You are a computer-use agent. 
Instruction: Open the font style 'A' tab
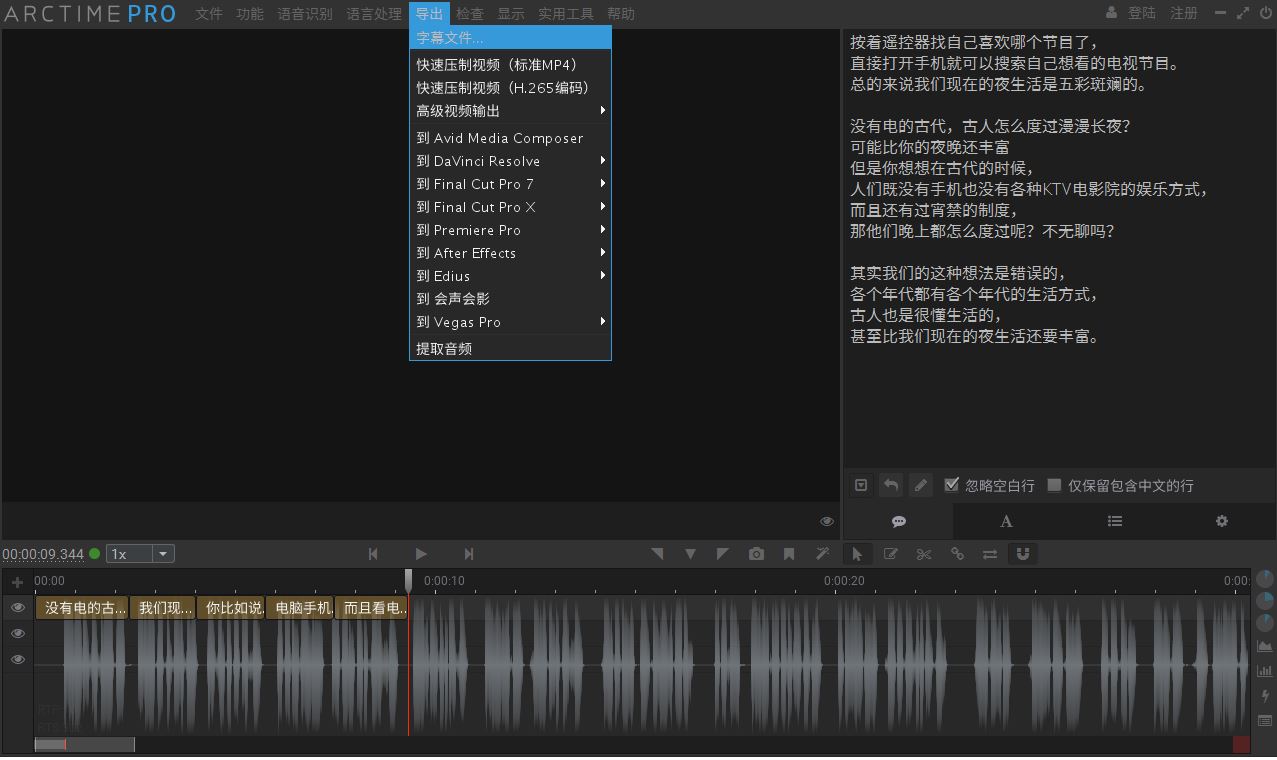click(1007, 521)
